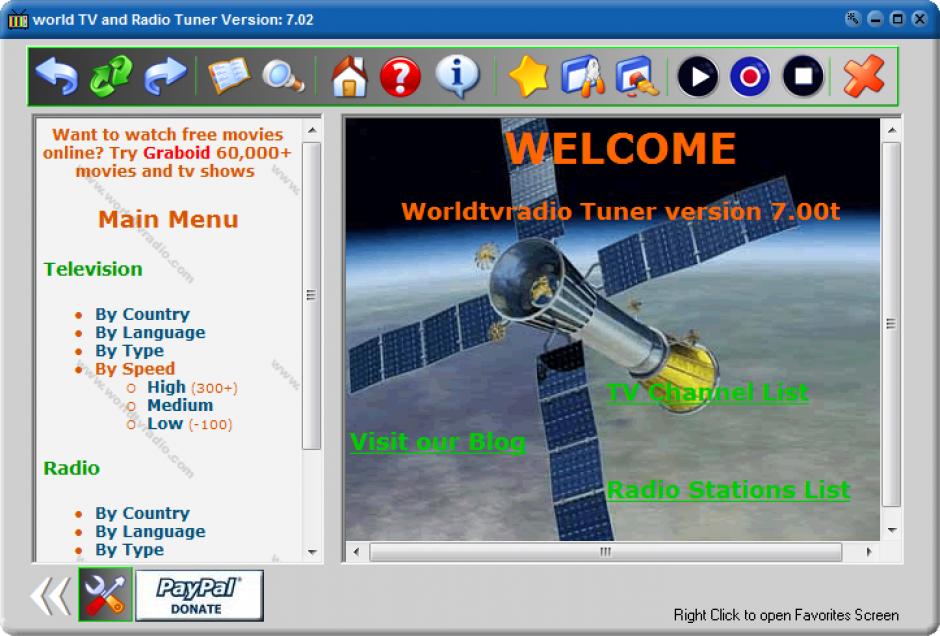
Task: Open the tools settings wrench icon
Action: (x=105, y=595)
